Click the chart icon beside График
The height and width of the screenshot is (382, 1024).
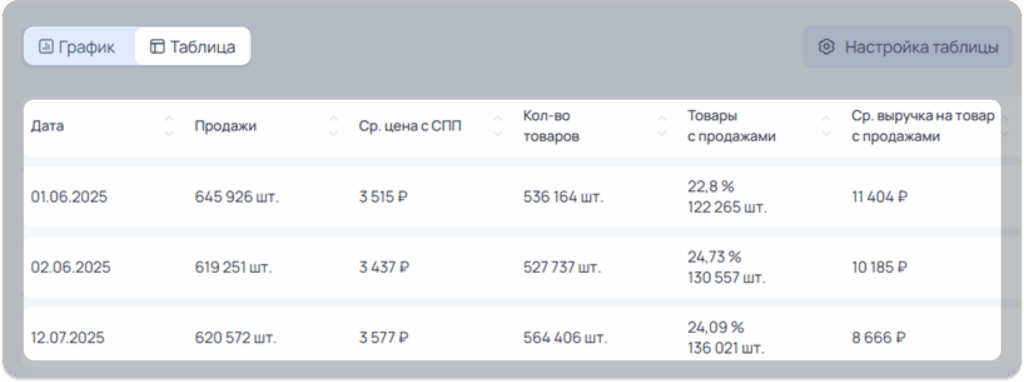pos(46,47)
